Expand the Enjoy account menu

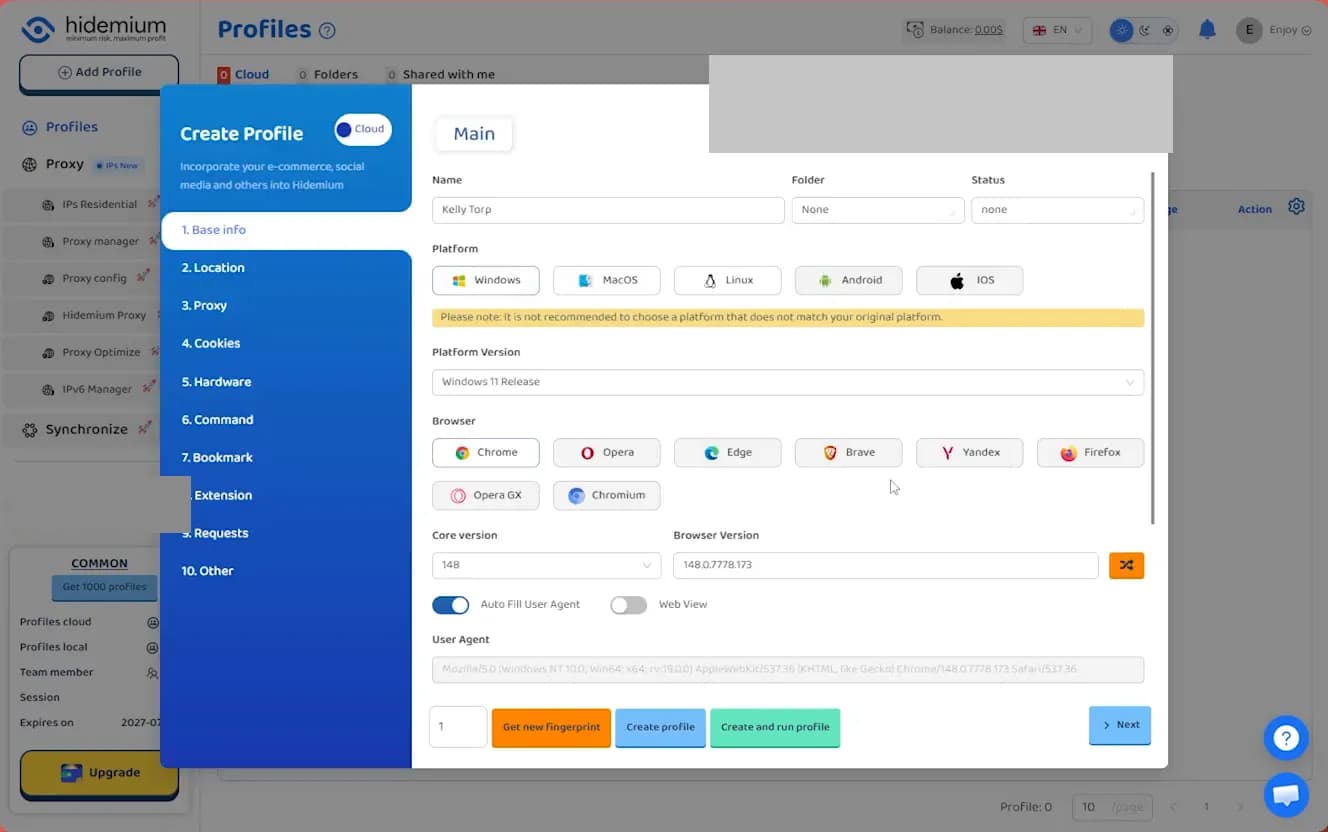pyautogui.click(x=1290, y=30)
